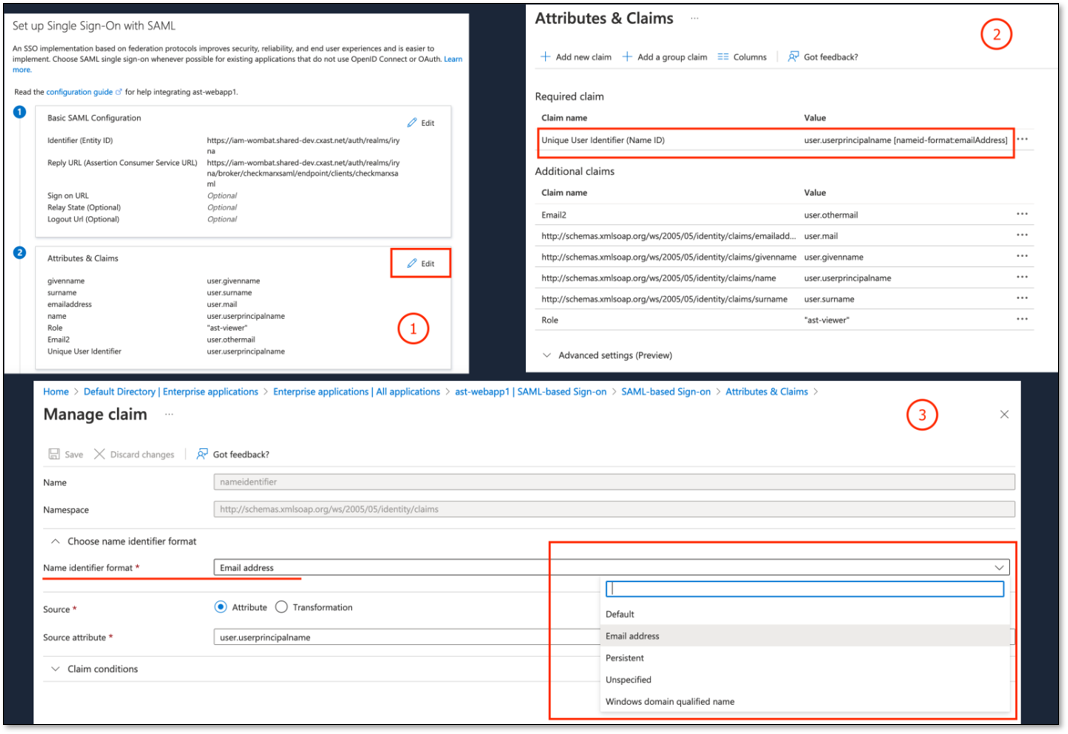The width and height of the screenshot is (1068, 734).
Task: Open the Learn more link
Action: pyautogui.click(x=453, y=59)
